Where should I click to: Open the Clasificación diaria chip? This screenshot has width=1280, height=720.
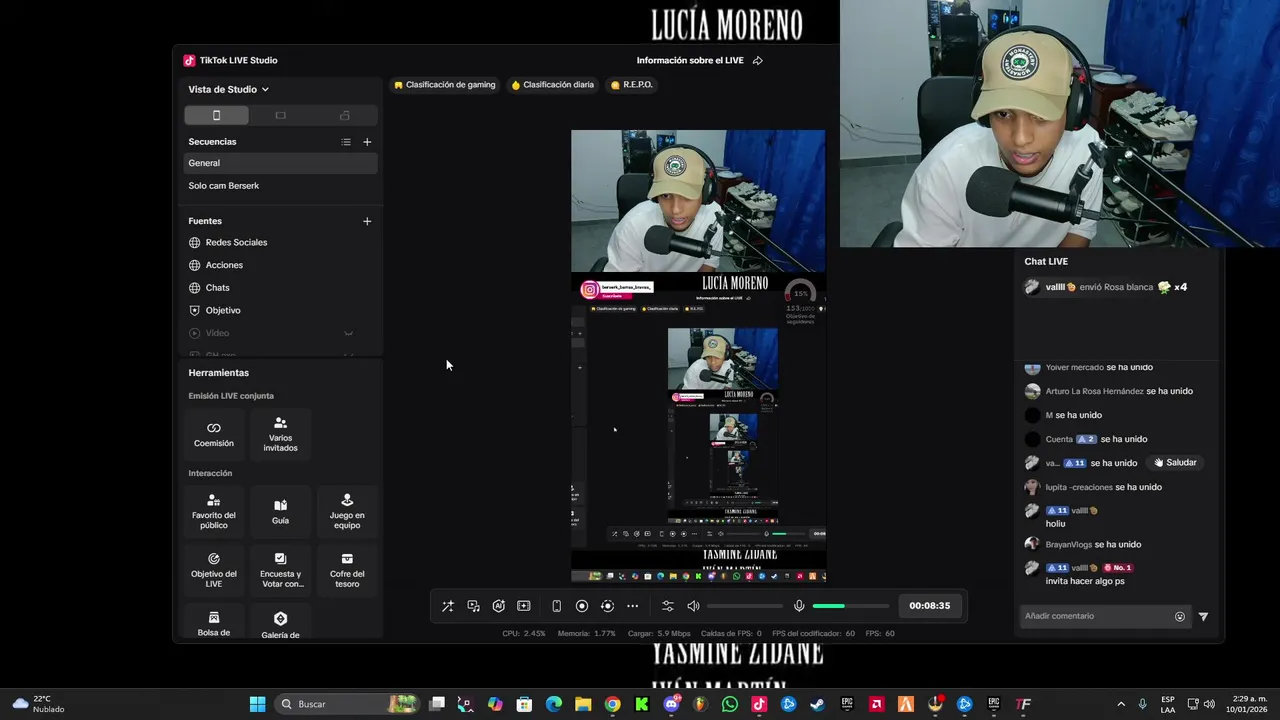[553, 85]
